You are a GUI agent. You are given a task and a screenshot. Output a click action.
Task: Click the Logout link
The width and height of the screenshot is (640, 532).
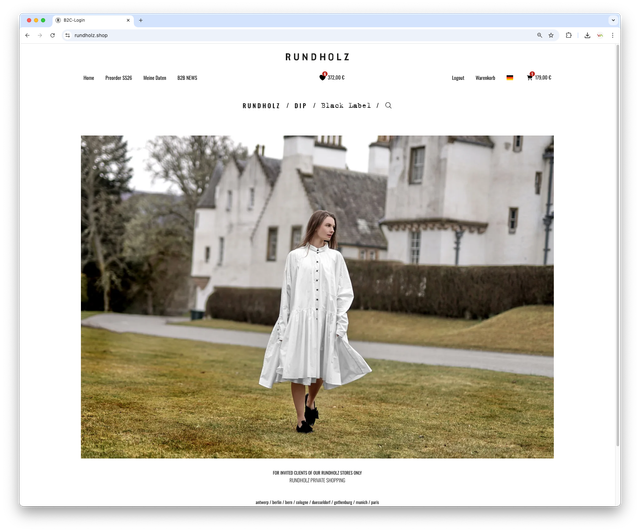tap(458, 77)
